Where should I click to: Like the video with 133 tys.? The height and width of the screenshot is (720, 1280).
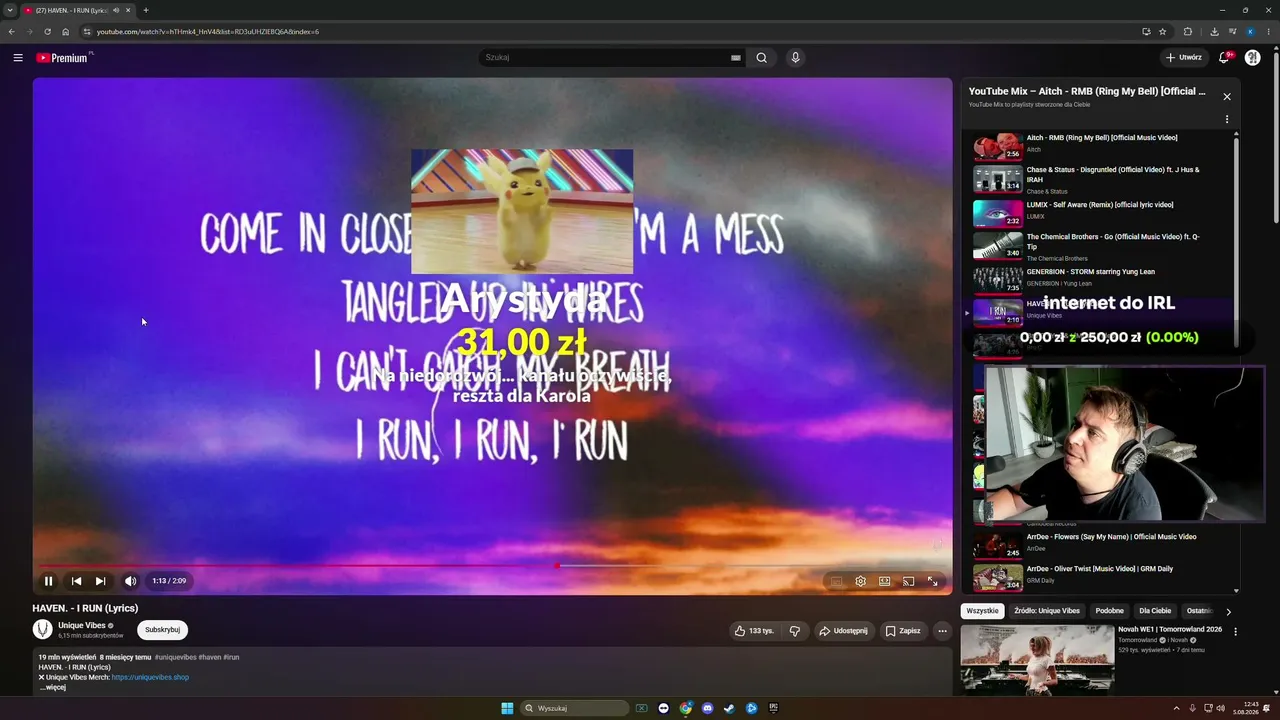pyautogui.click(x=754, y=631)
